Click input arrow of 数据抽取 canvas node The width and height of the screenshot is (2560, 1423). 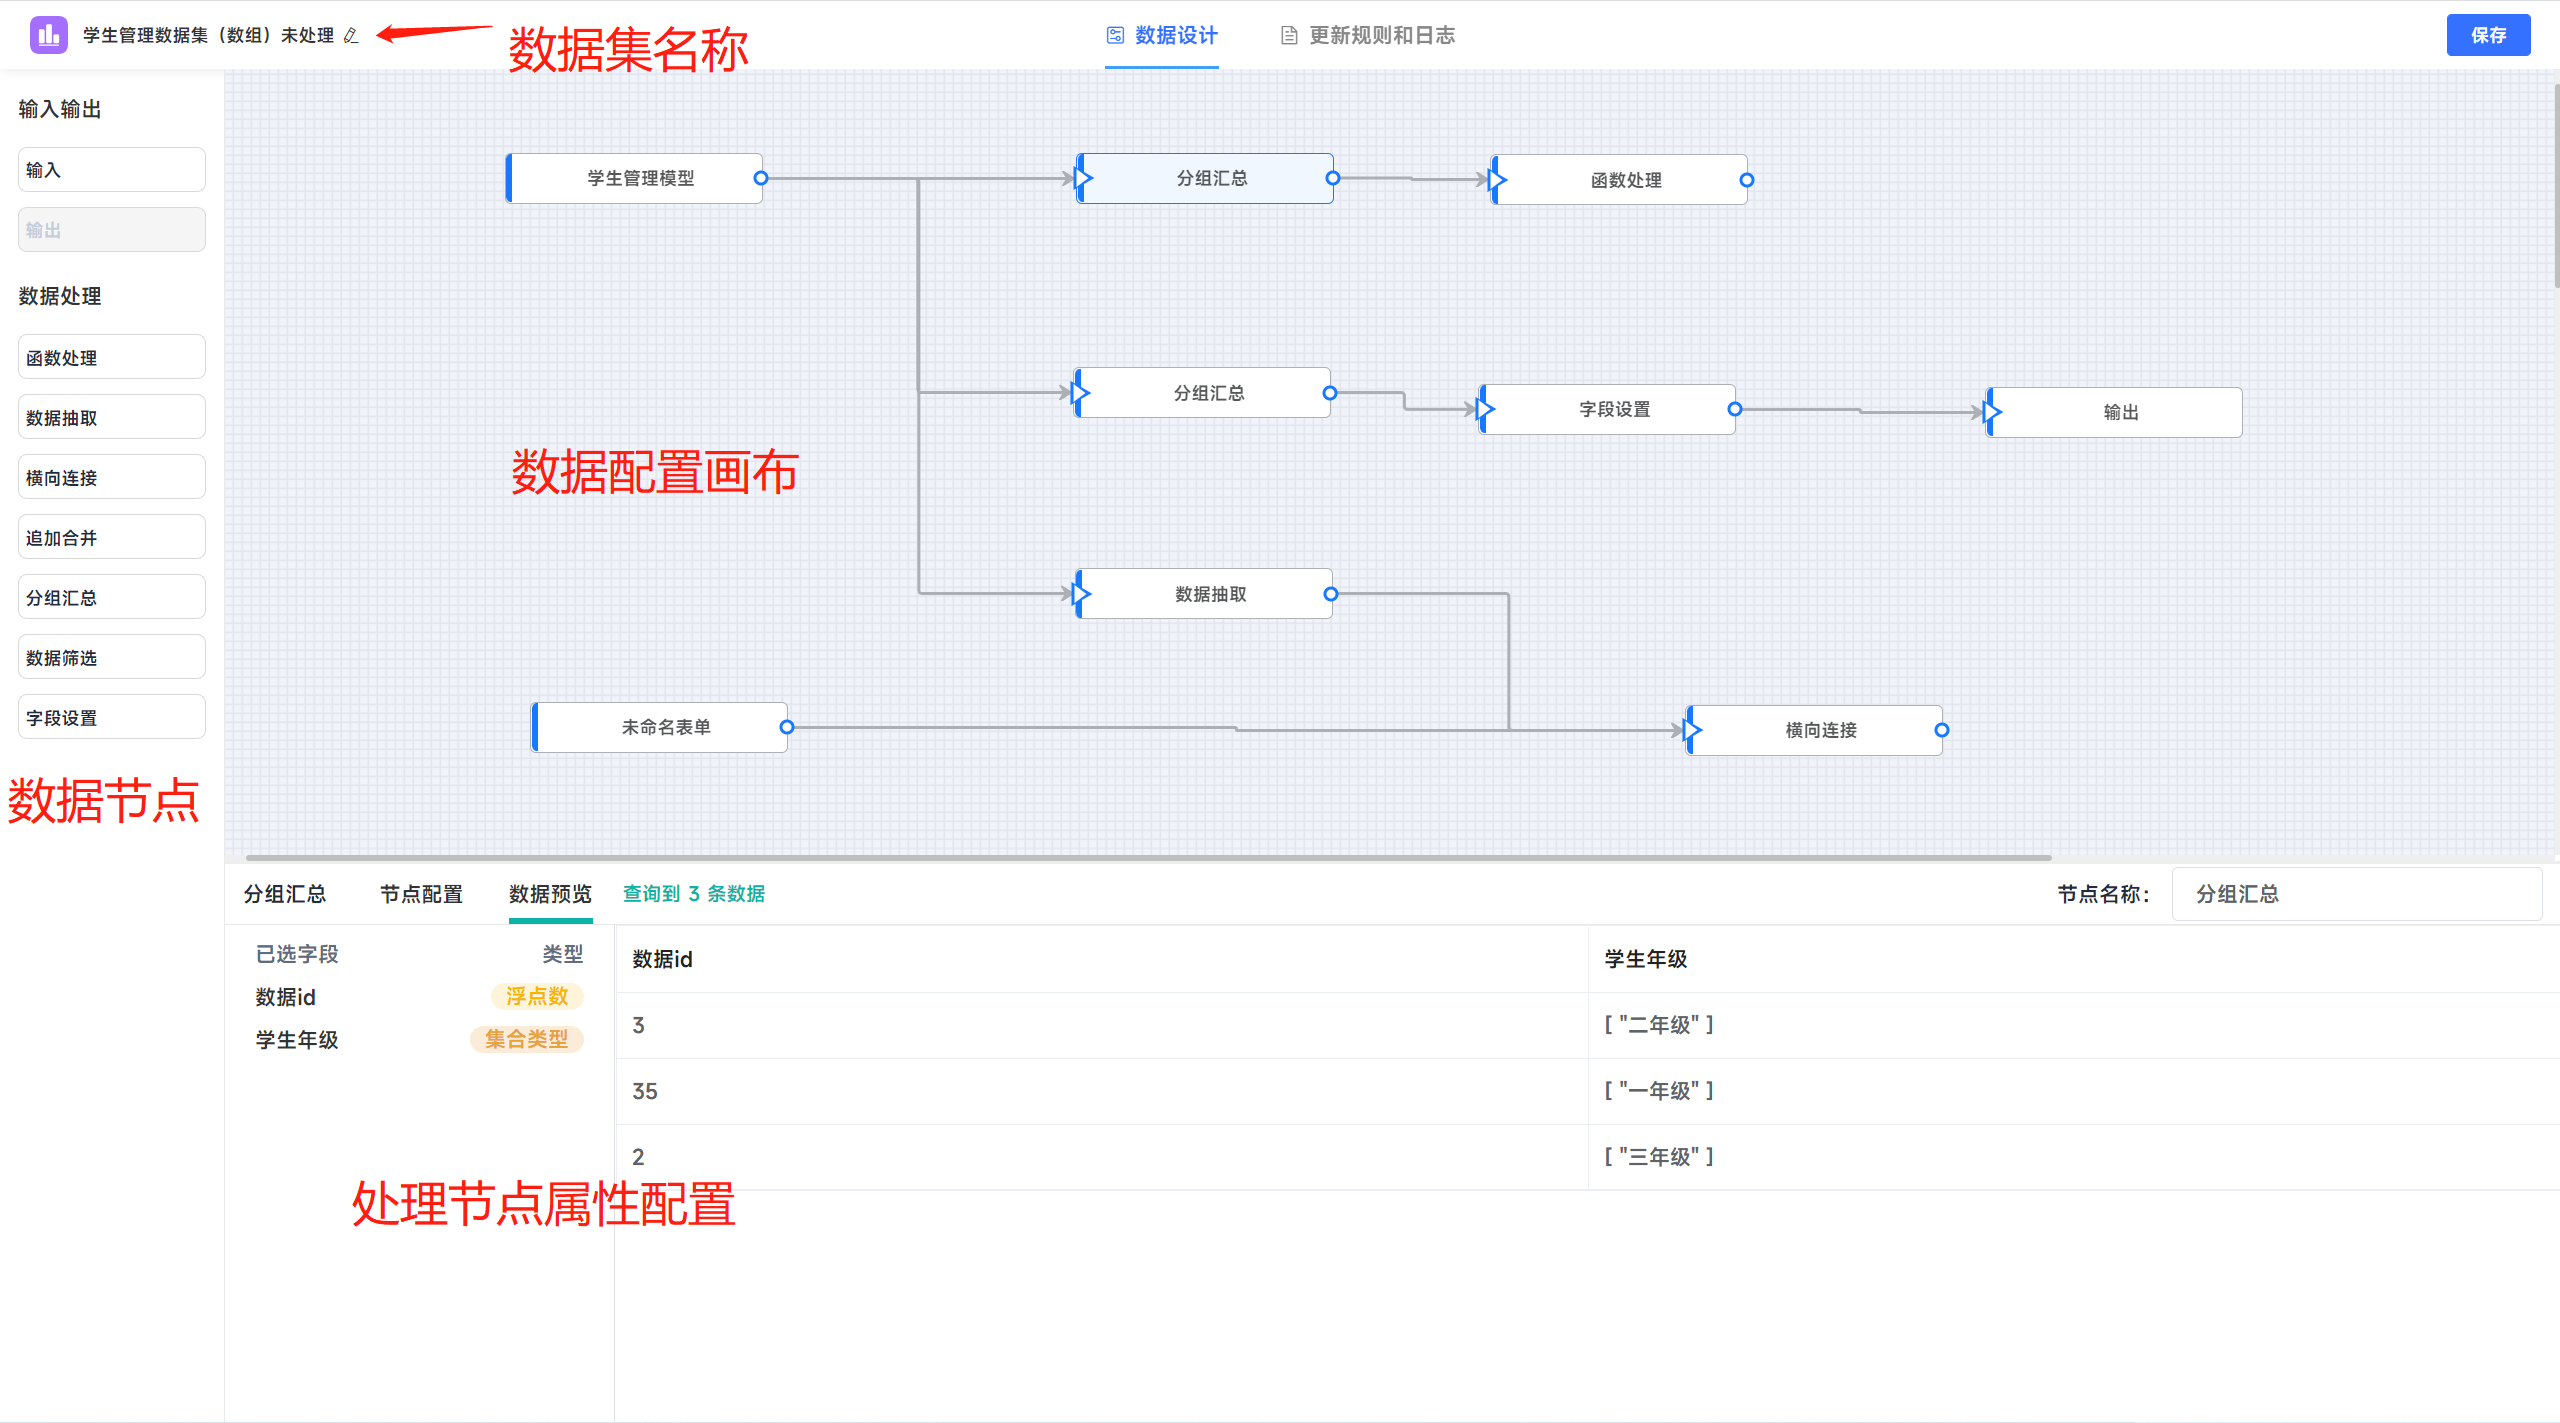click(1081, 594)
